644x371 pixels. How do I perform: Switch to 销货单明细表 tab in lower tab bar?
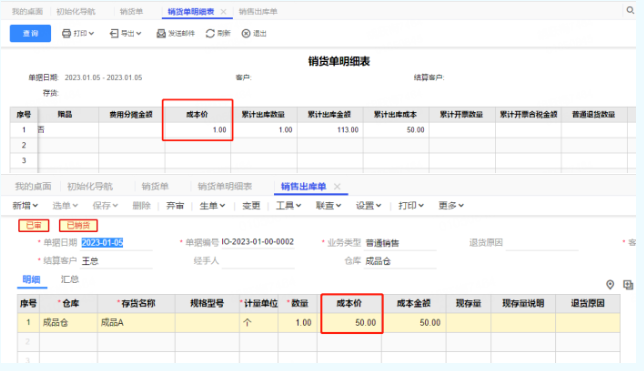pos(225,187)
